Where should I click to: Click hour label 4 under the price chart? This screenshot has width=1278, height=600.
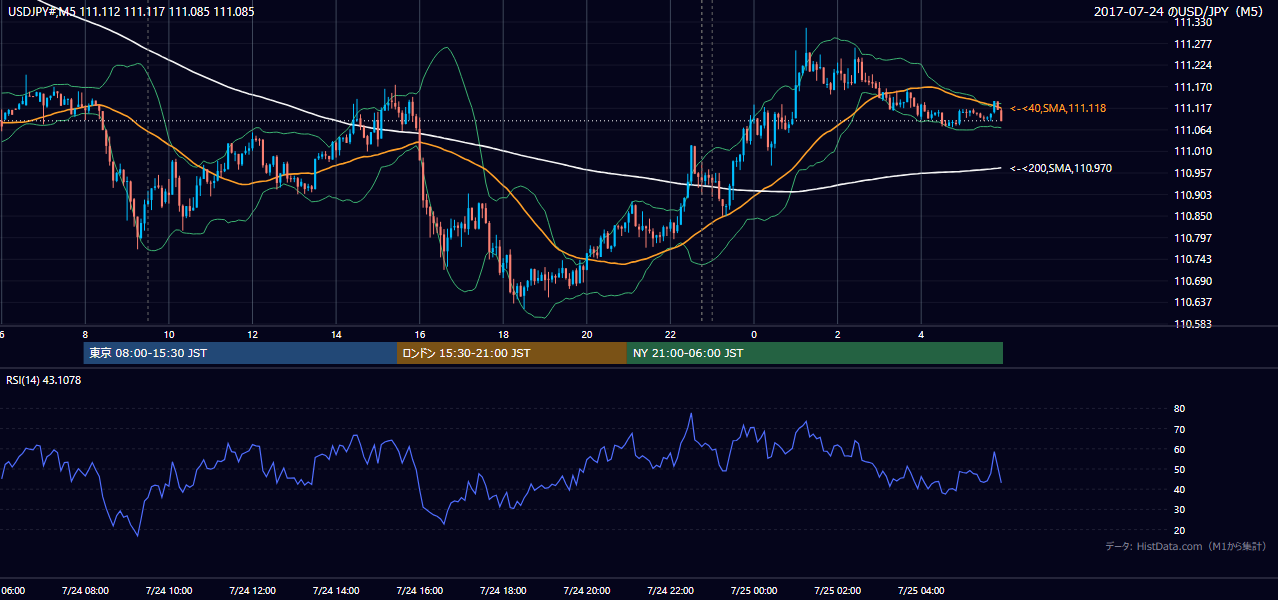(x=921, y=334)
